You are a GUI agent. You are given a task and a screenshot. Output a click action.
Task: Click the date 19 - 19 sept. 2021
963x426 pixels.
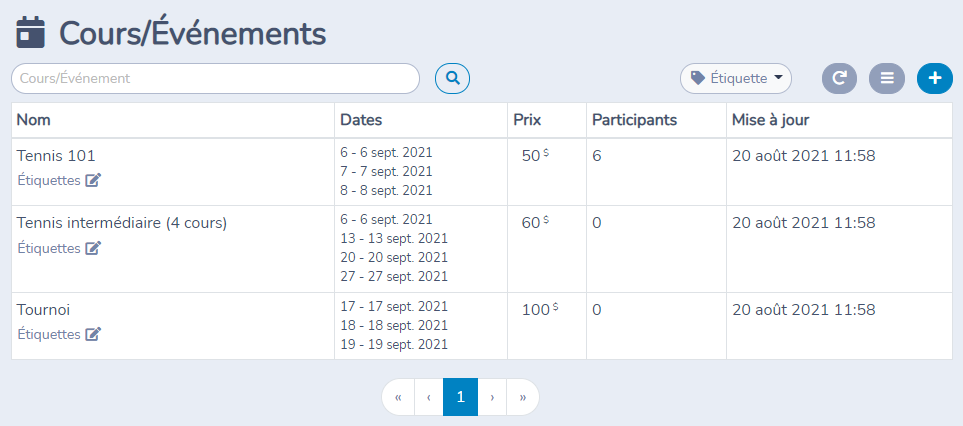click(394, 344)
